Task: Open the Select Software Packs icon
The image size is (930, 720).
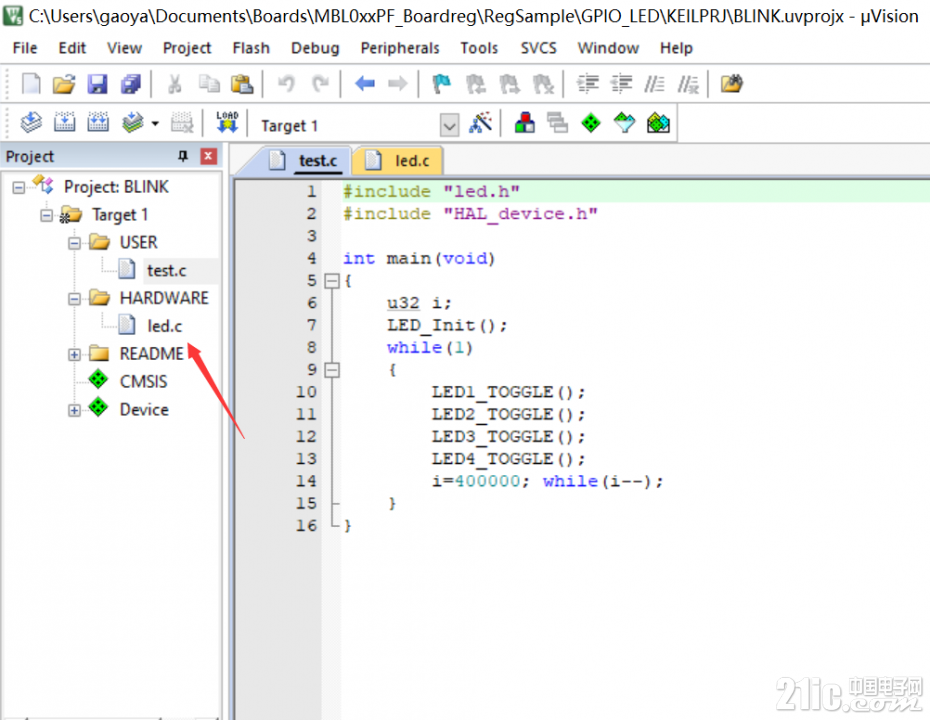Action: [x=624, y=123]
